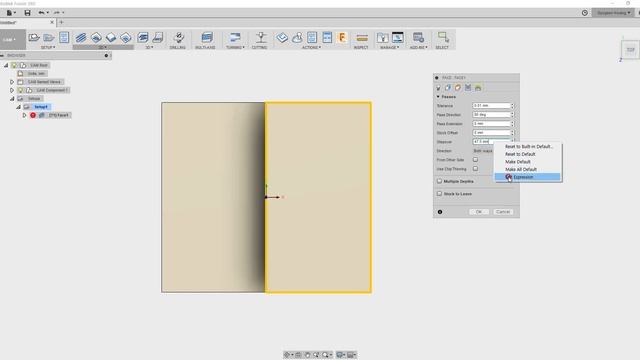Open the Tool tab in Face dialog
The height and width of the screenshot is (360, 640).
438,88
